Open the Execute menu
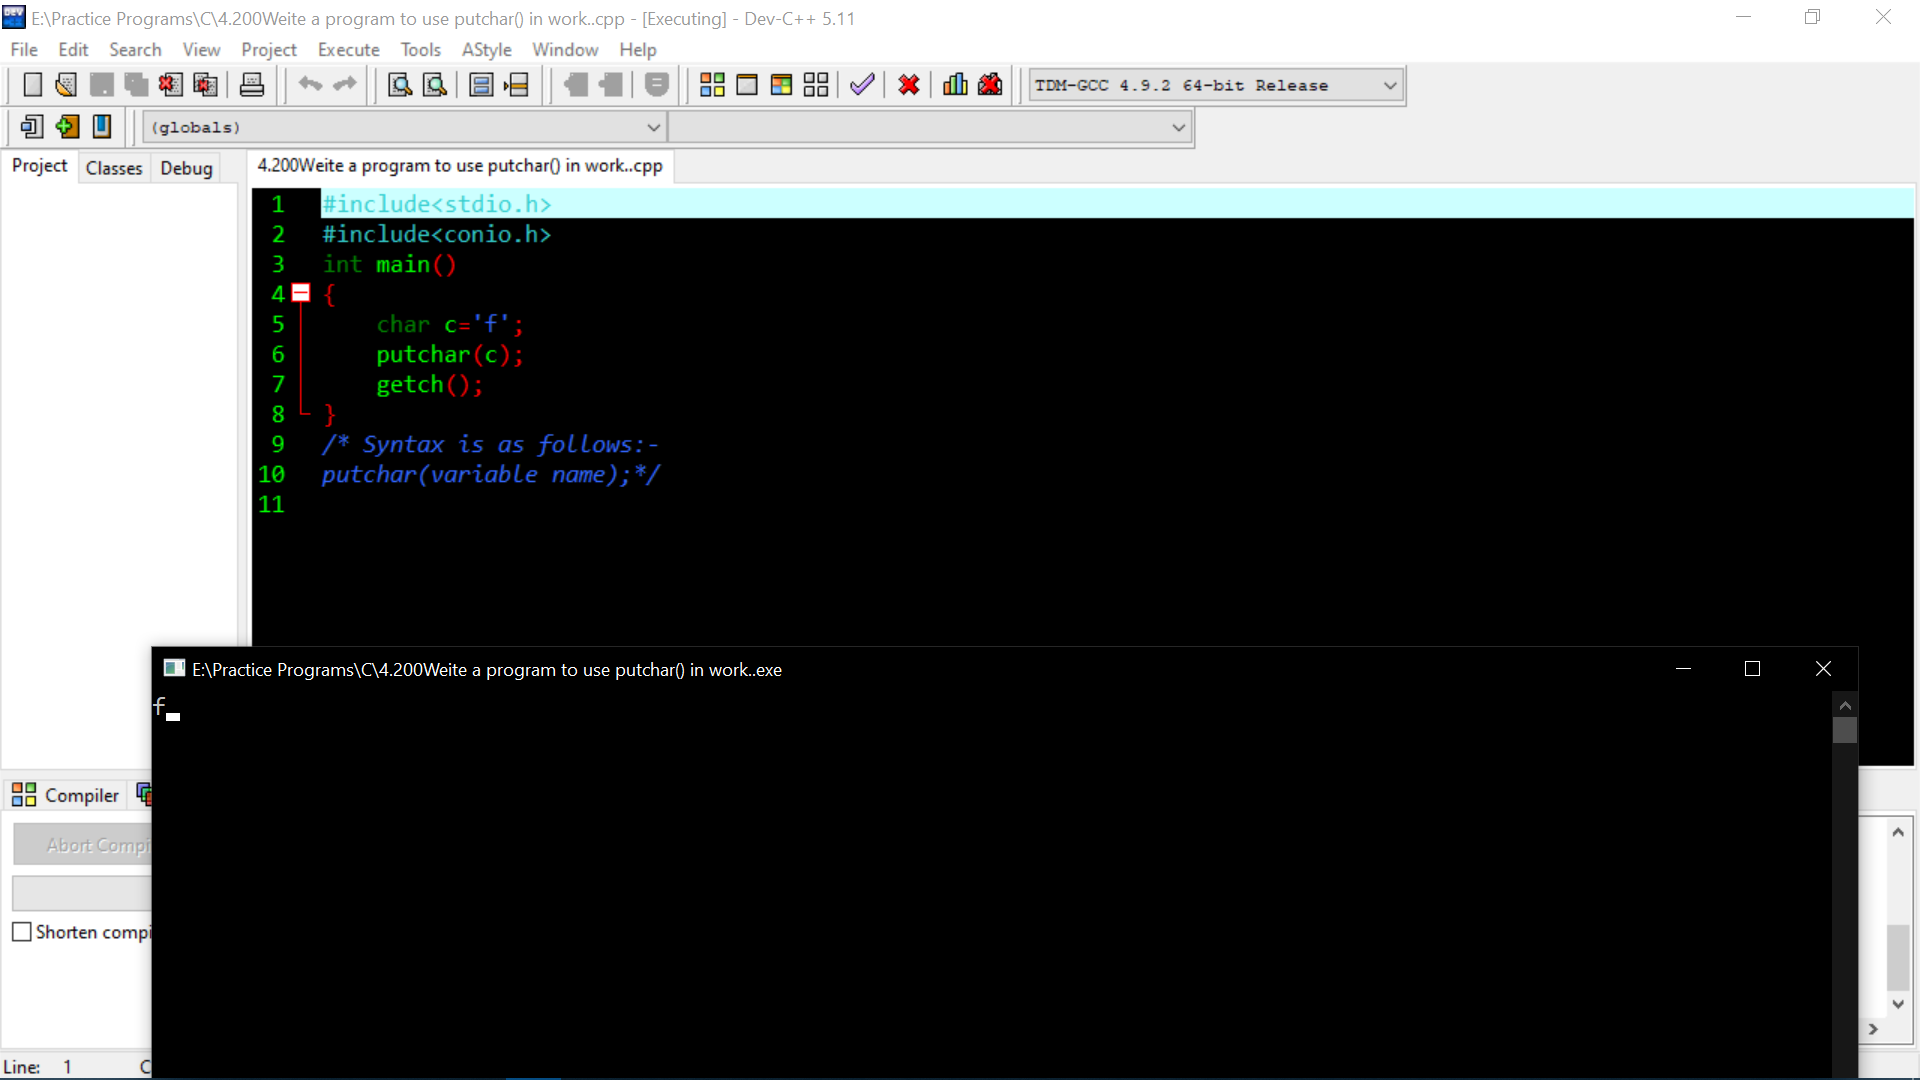This screenshot has width=1920, height=1080. (x=348, y=49)
